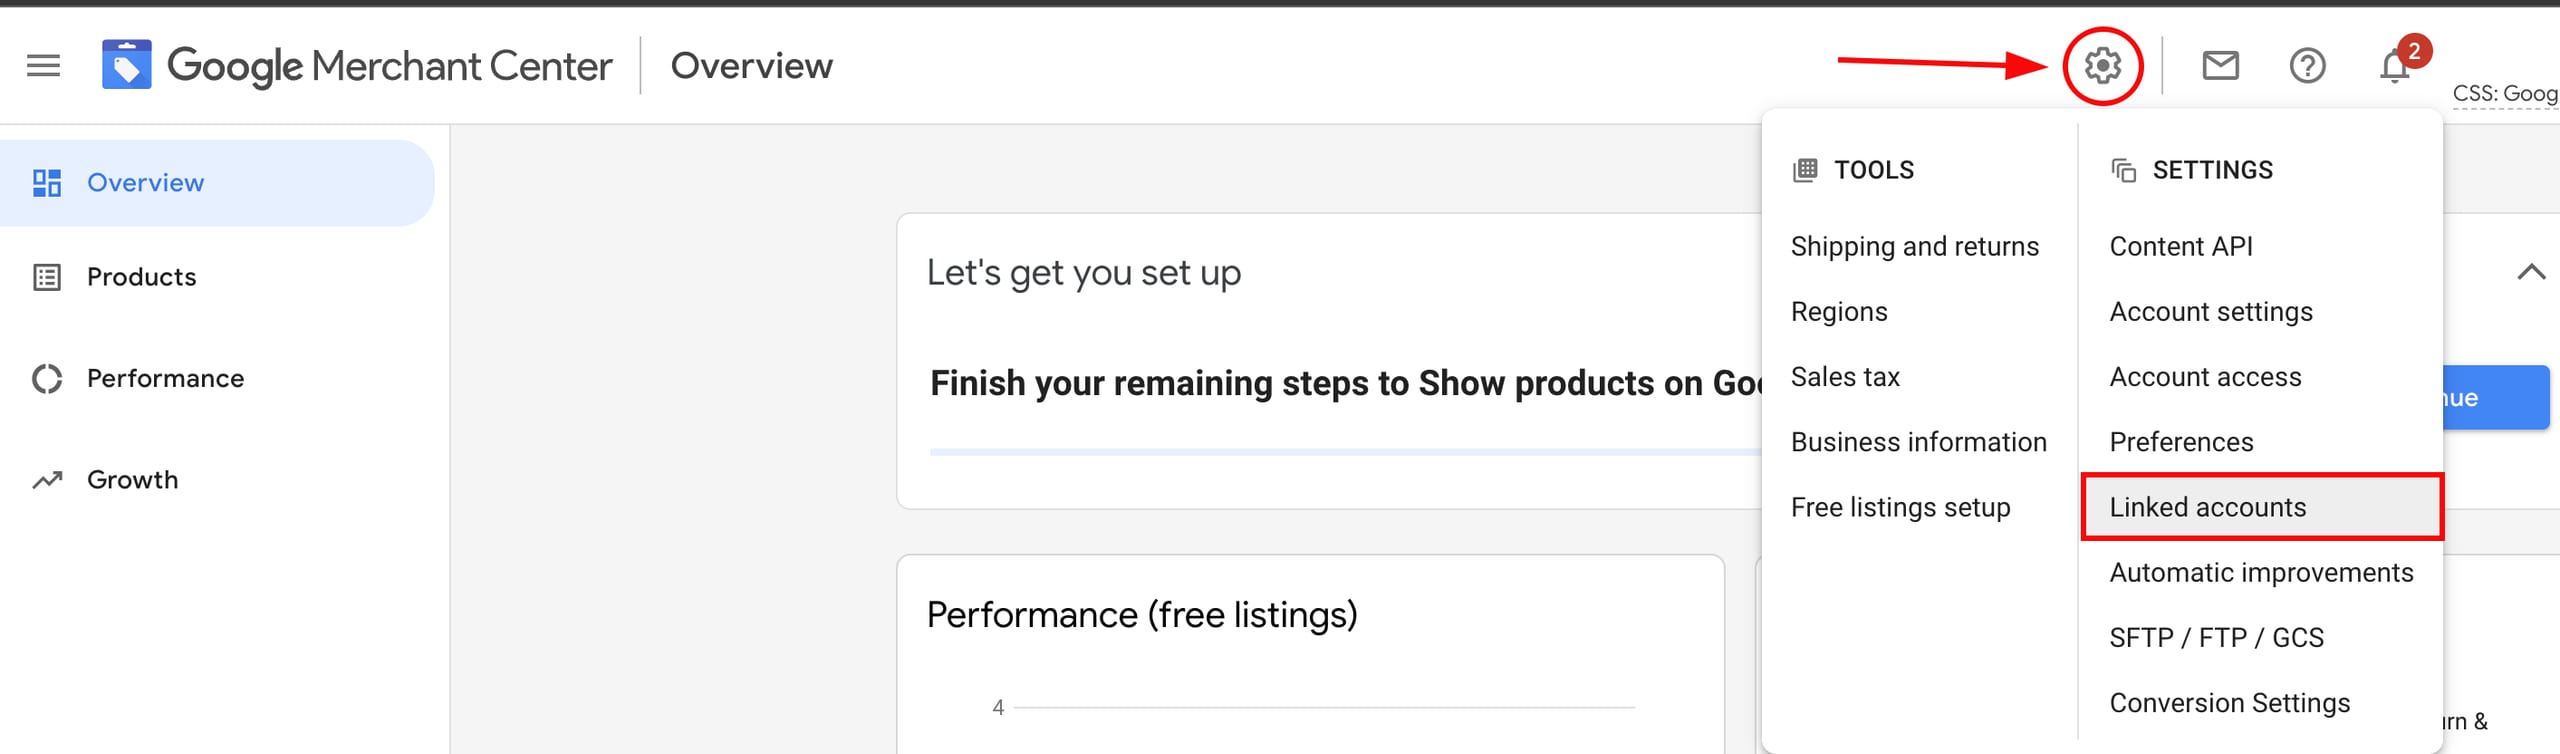Click the help question mark icon
This screenshot has width=2560, height=754.
(x=2307, y=66)
